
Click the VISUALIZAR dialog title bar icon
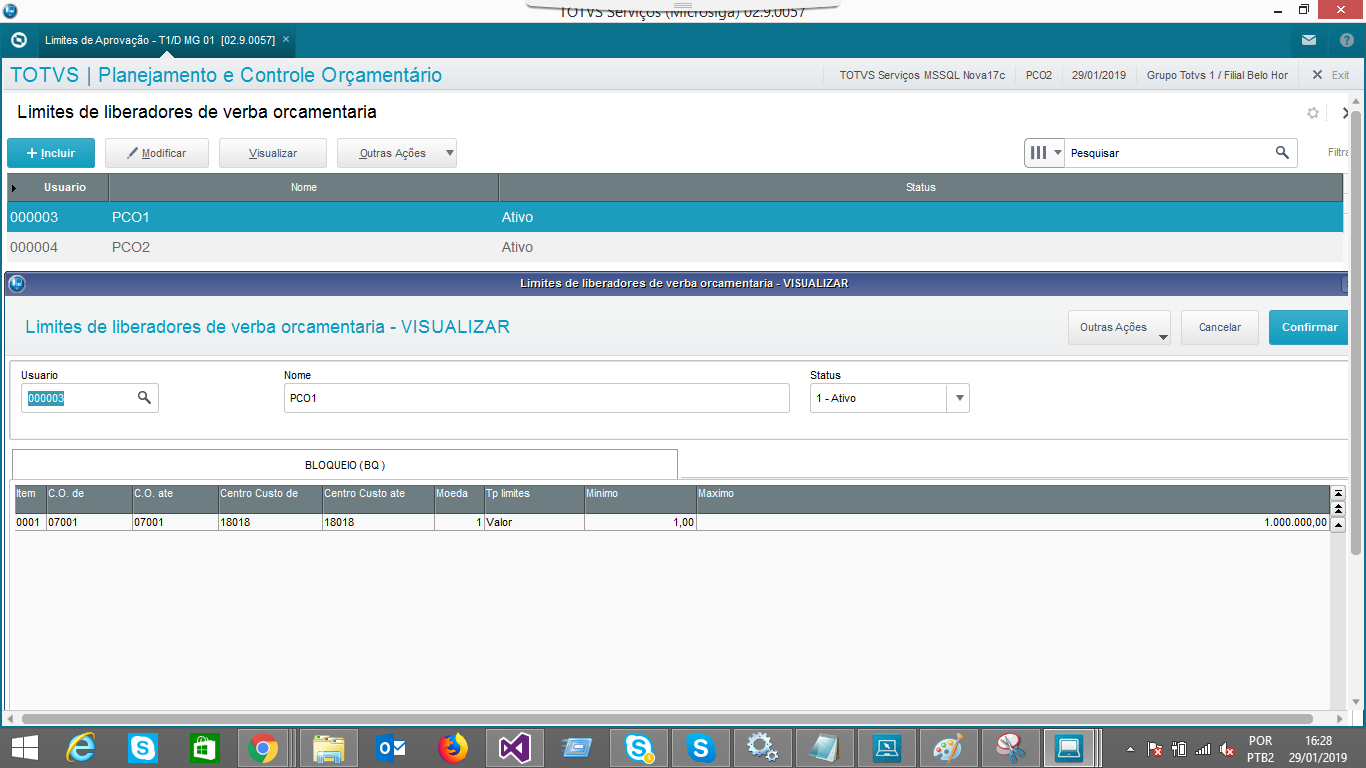pos(16,283)
